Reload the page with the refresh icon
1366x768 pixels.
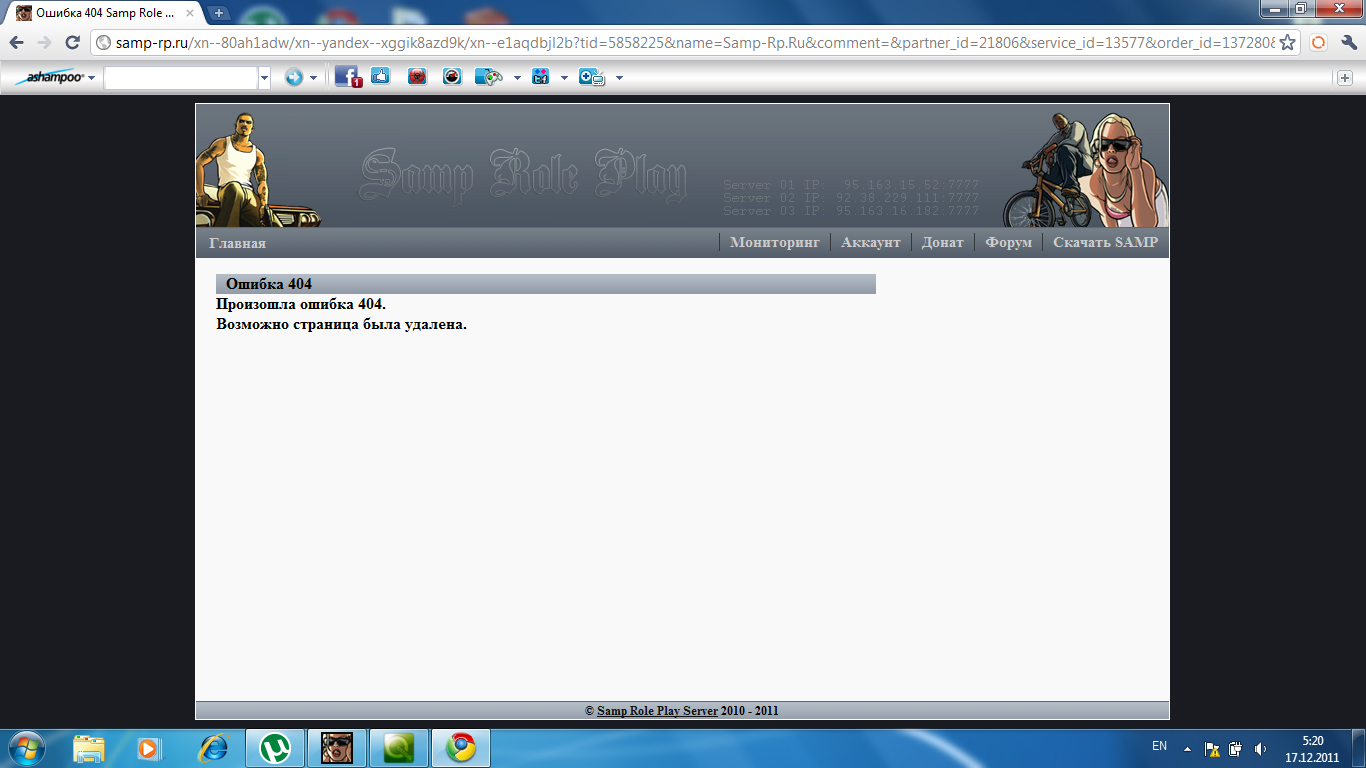[x=72, y=43]
